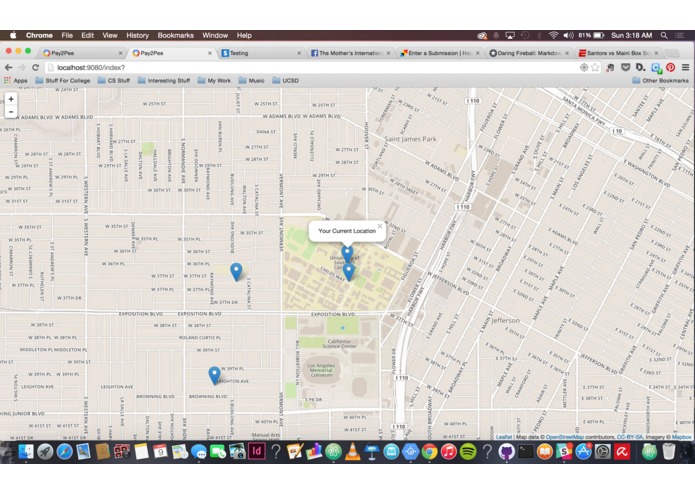Reload the localhost page
This screenshot has width=695, height=494.
tap(35, 67)
